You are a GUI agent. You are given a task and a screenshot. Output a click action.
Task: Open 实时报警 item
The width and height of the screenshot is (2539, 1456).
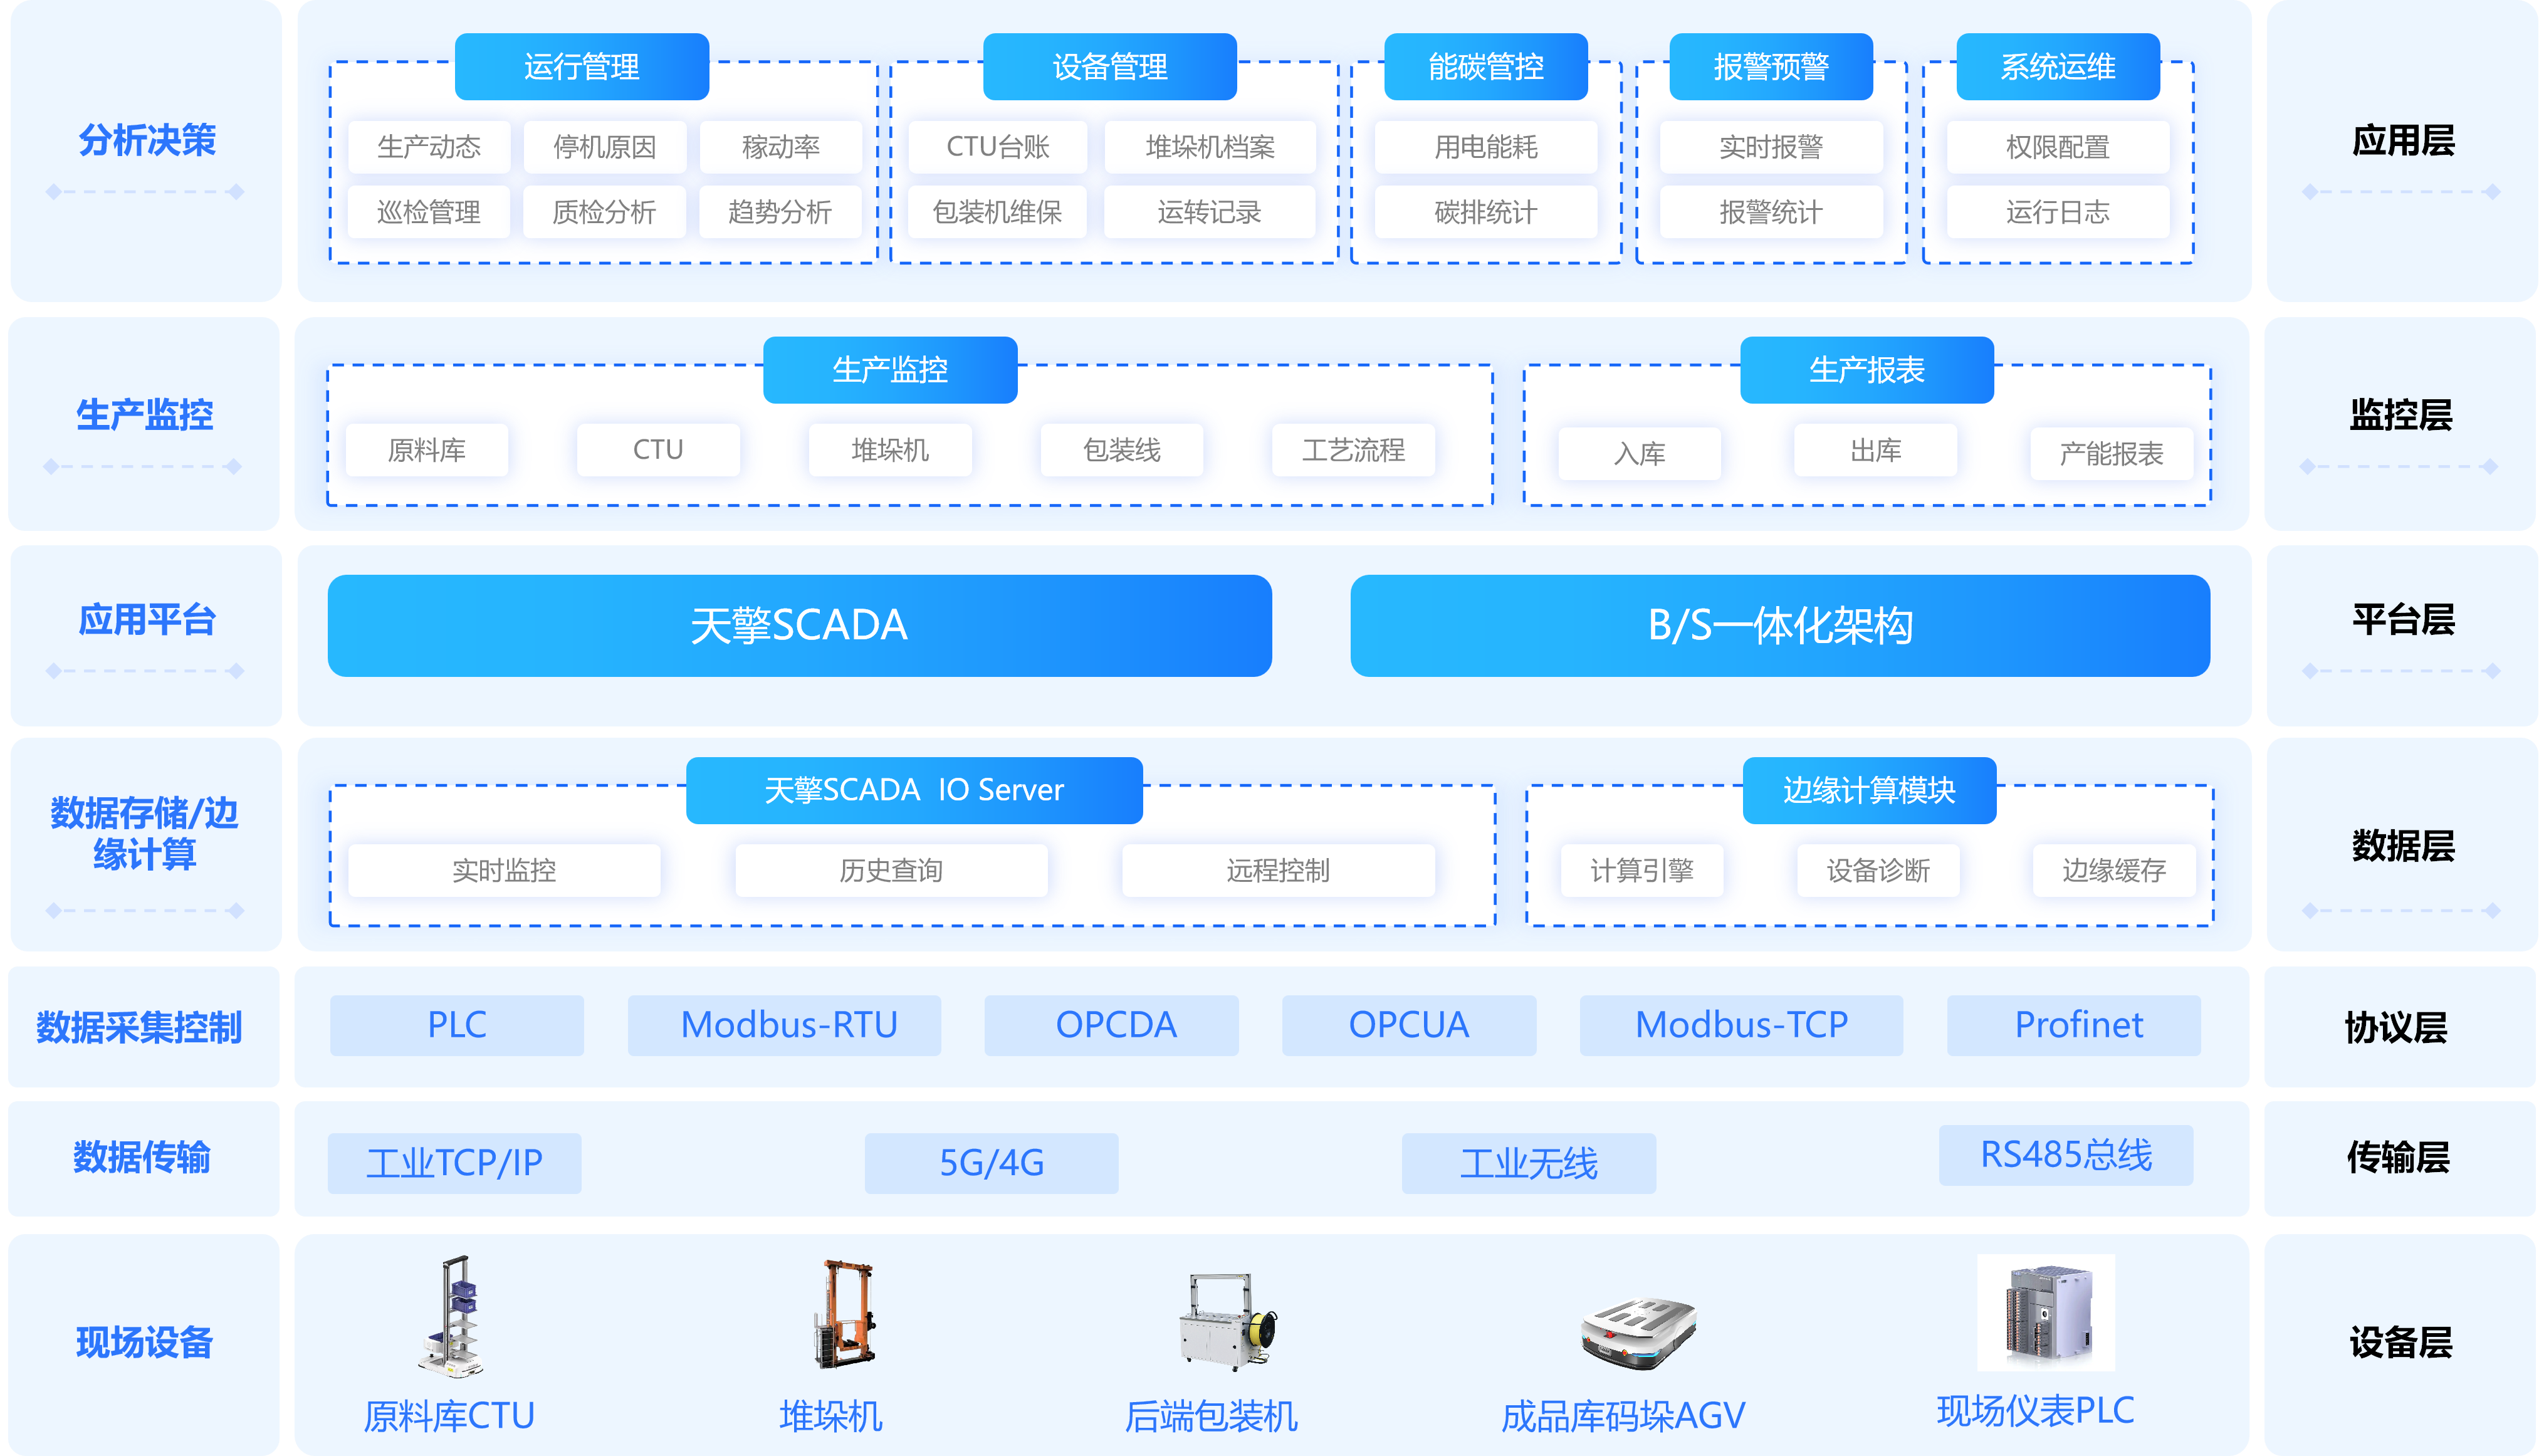tap(1771, 147)
